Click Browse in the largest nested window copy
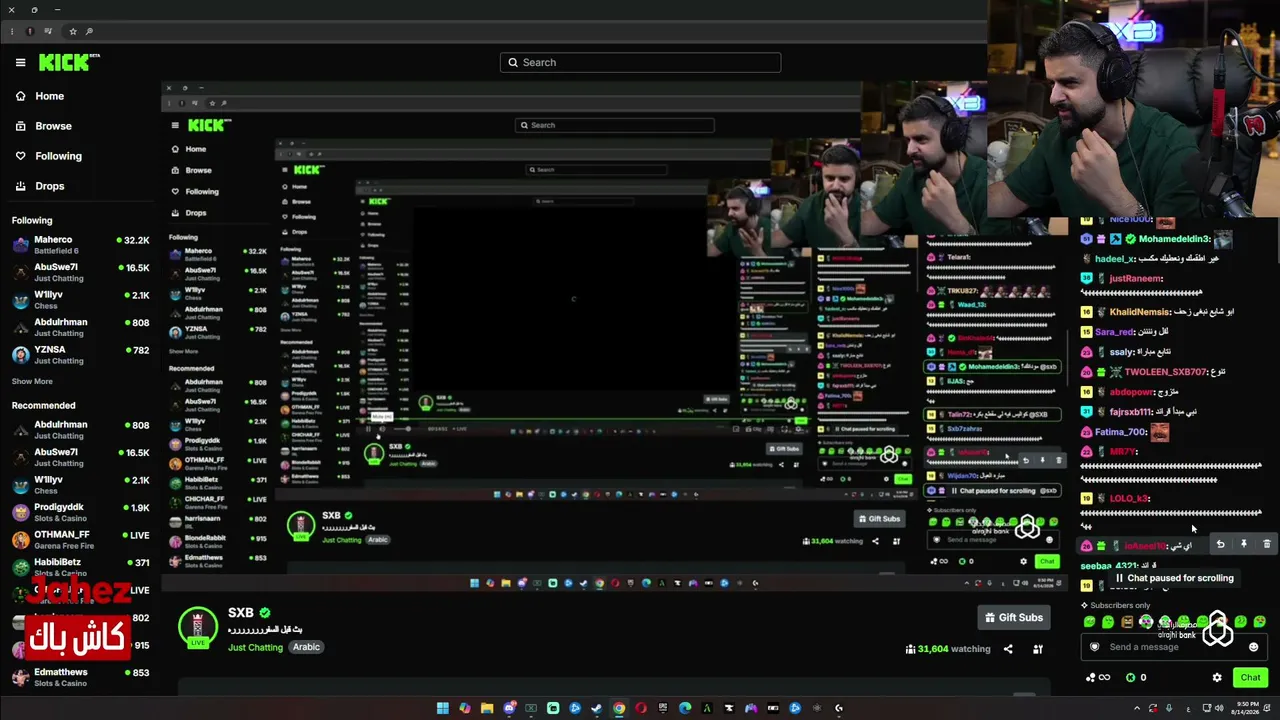The image size is (1280, 720). click(x=191, y=170)
